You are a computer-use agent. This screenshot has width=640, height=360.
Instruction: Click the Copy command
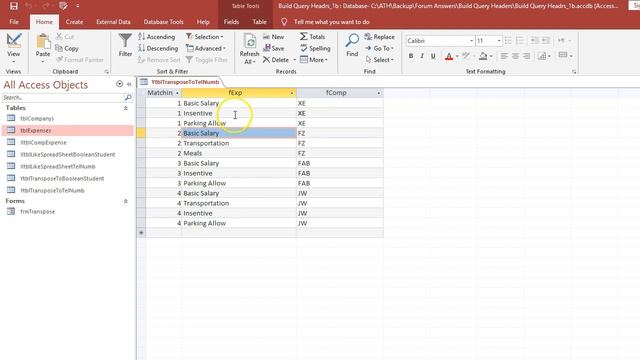pyautogui.click(x=67, y=48)
